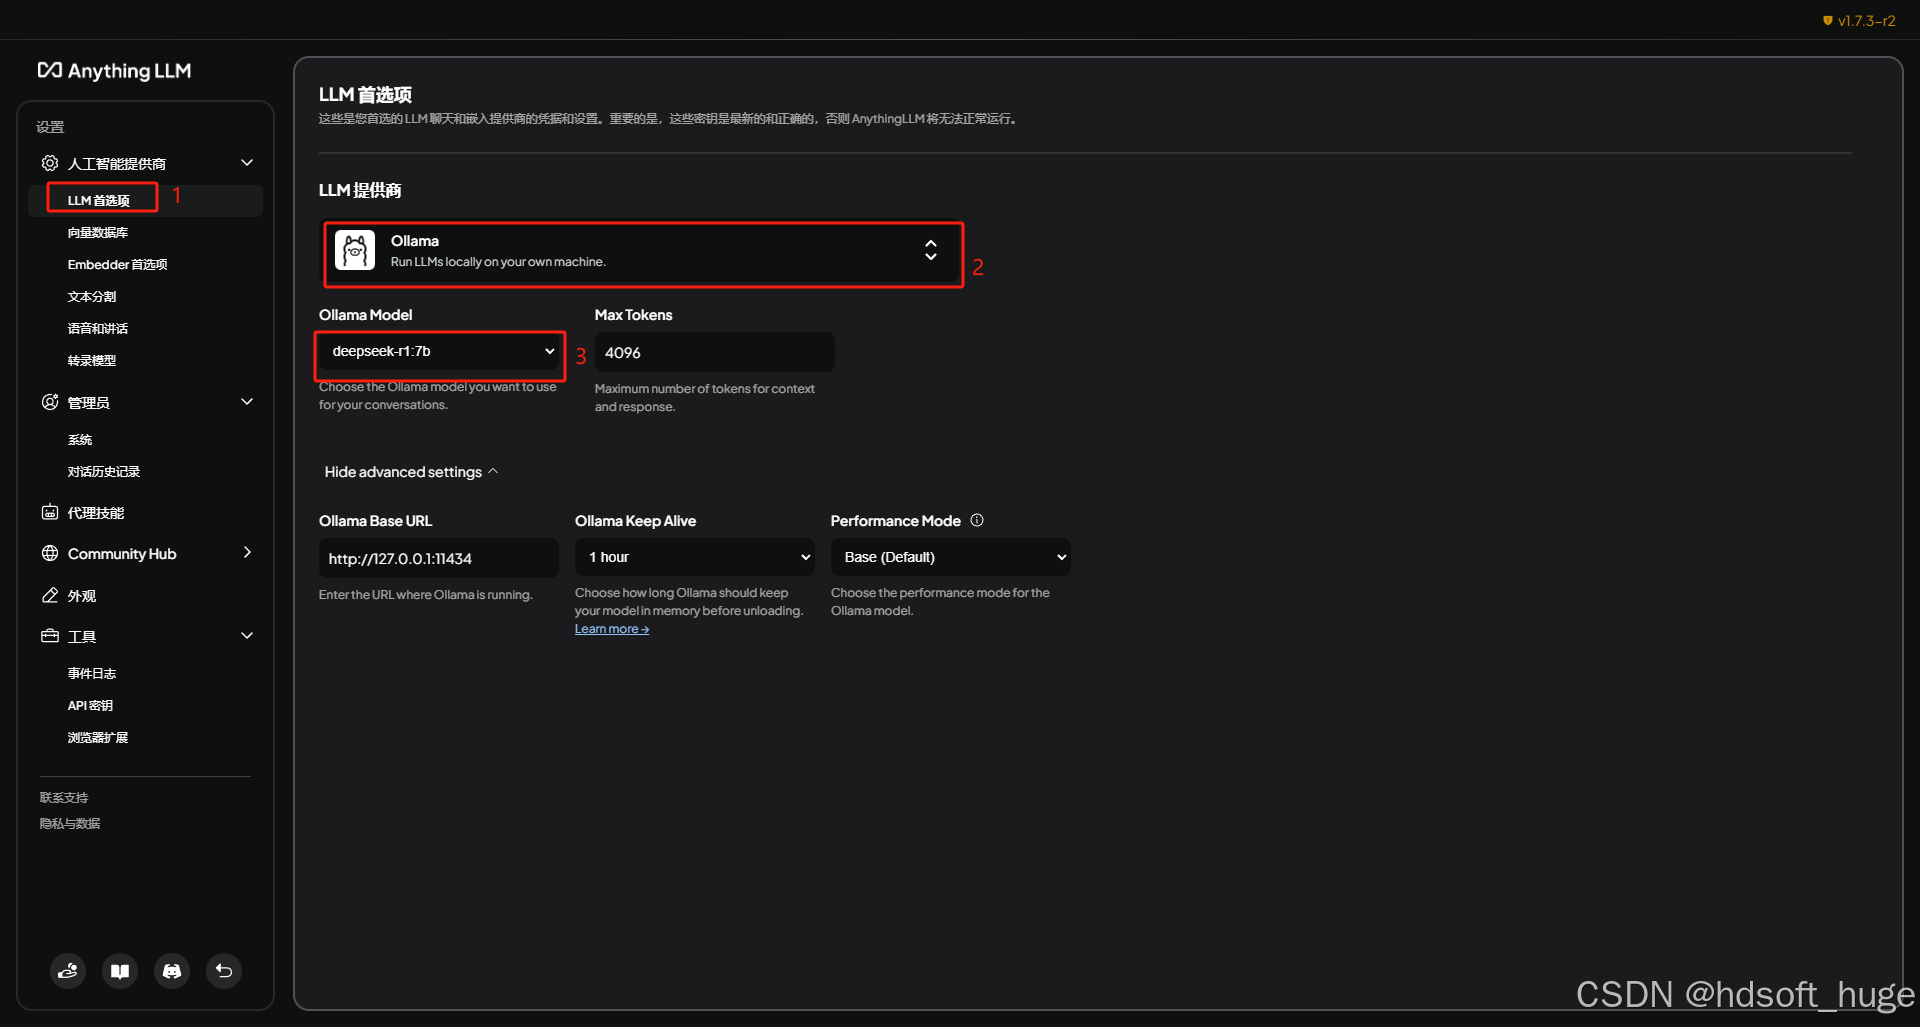Open 向量数据库 settings
This screenshot has height=1027, width=1920.
(98, 232)
